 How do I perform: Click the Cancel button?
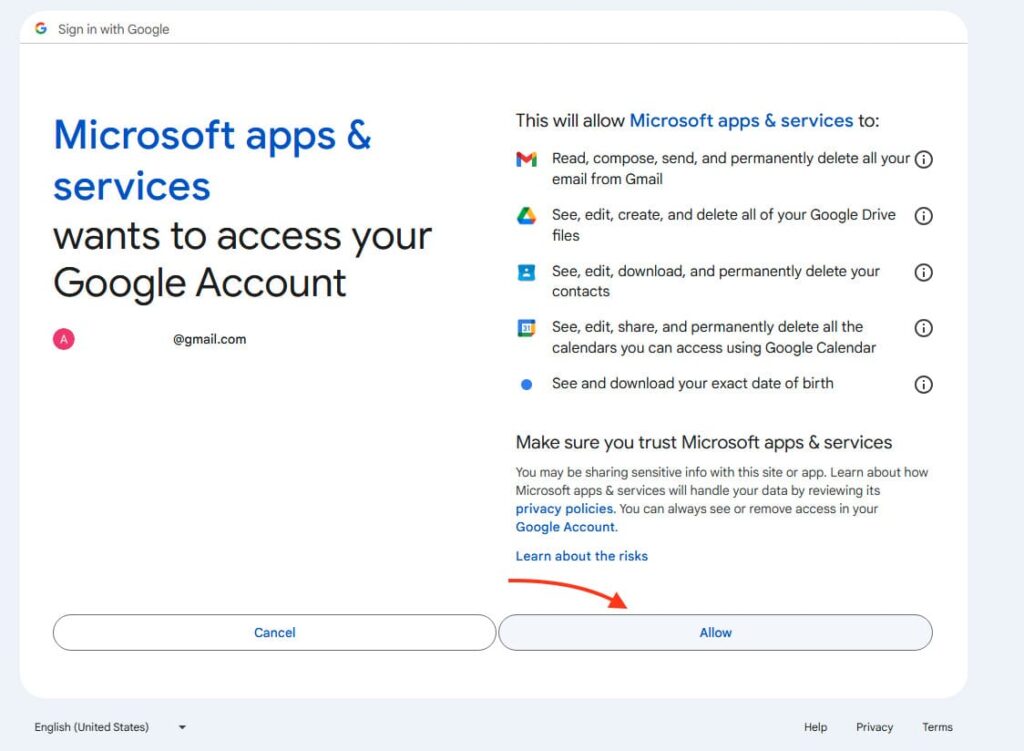pos(274,632)
